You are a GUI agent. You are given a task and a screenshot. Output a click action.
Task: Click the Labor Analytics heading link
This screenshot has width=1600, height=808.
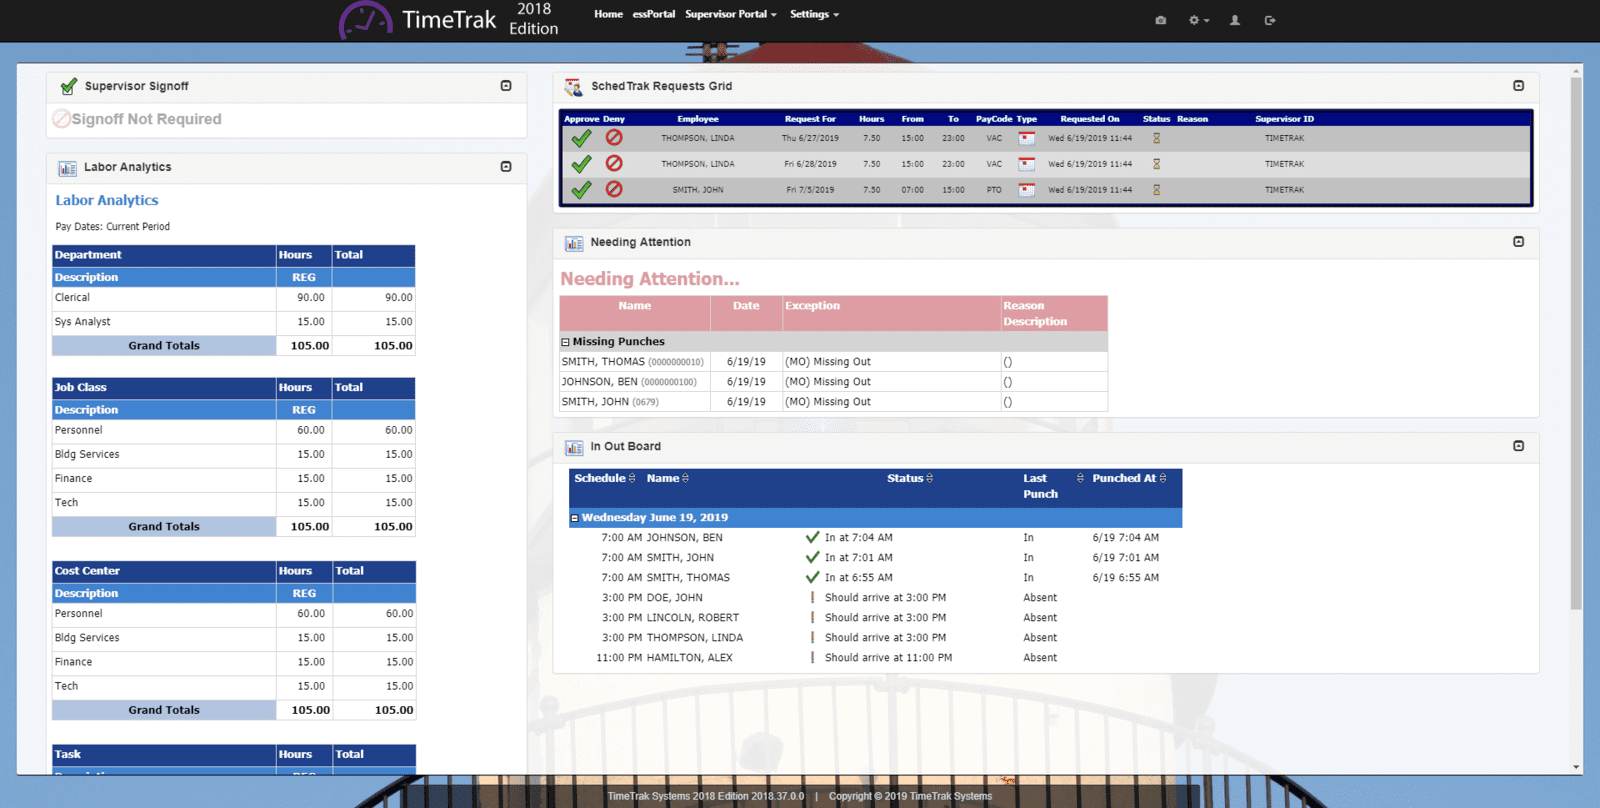107,200
